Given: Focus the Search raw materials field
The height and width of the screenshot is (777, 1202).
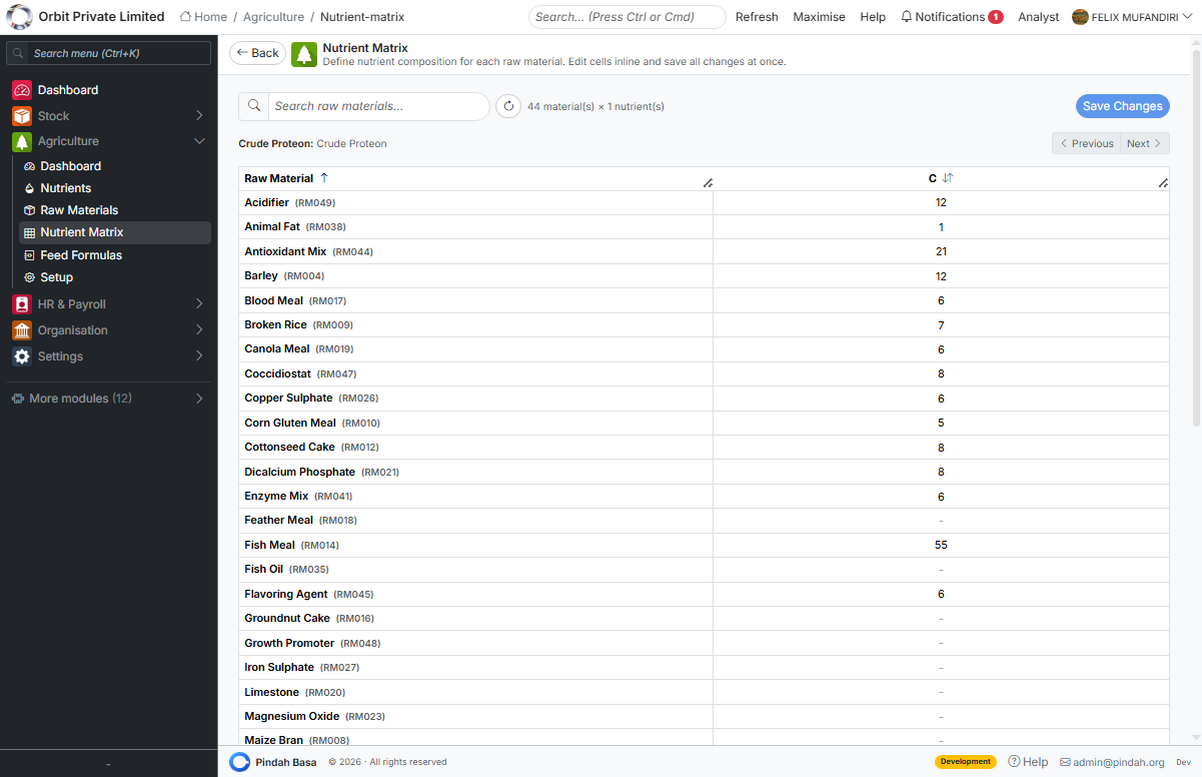Looking at the screenshot, I should click(378, 106).
